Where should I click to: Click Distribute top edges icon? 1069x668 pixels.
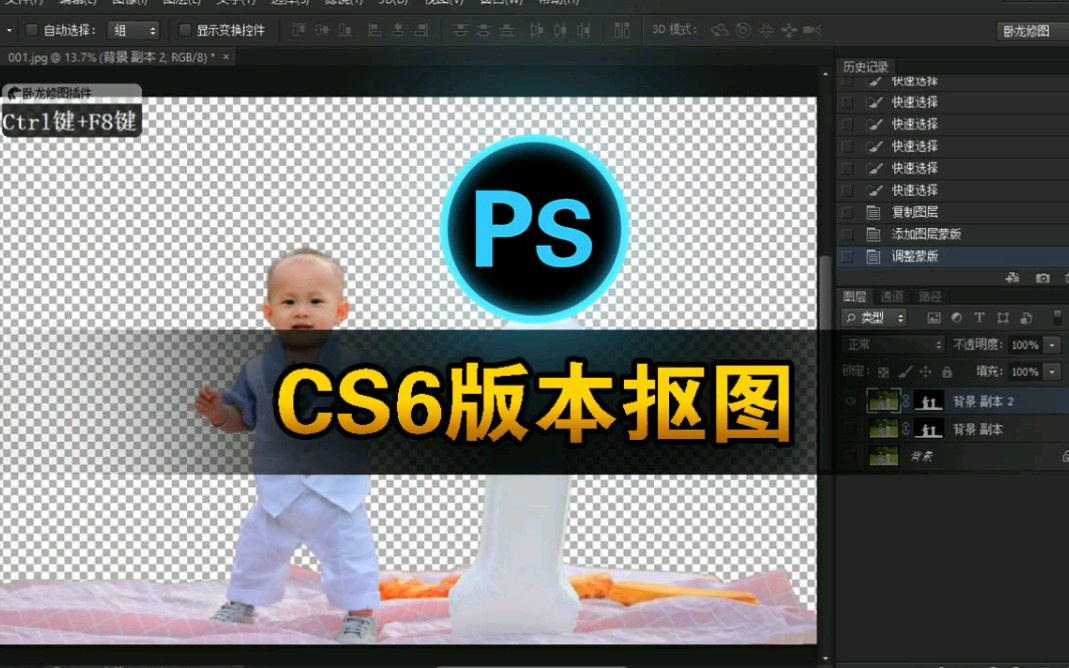pos(461,30)
